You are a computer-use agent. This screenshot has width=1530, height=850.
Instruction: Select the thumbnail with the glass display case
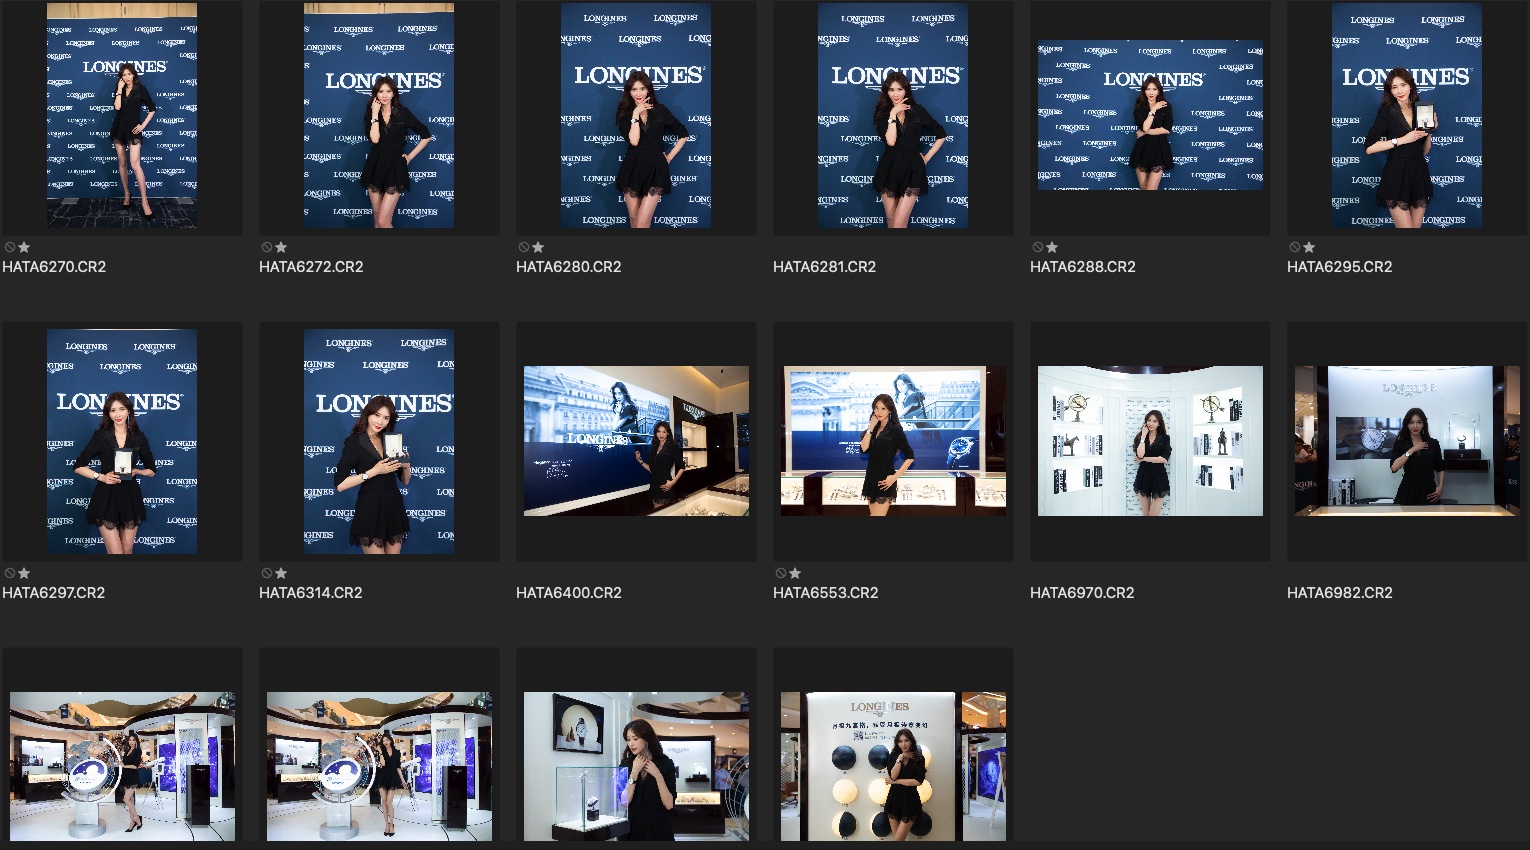pyautogui.click(x=636, y=767)
